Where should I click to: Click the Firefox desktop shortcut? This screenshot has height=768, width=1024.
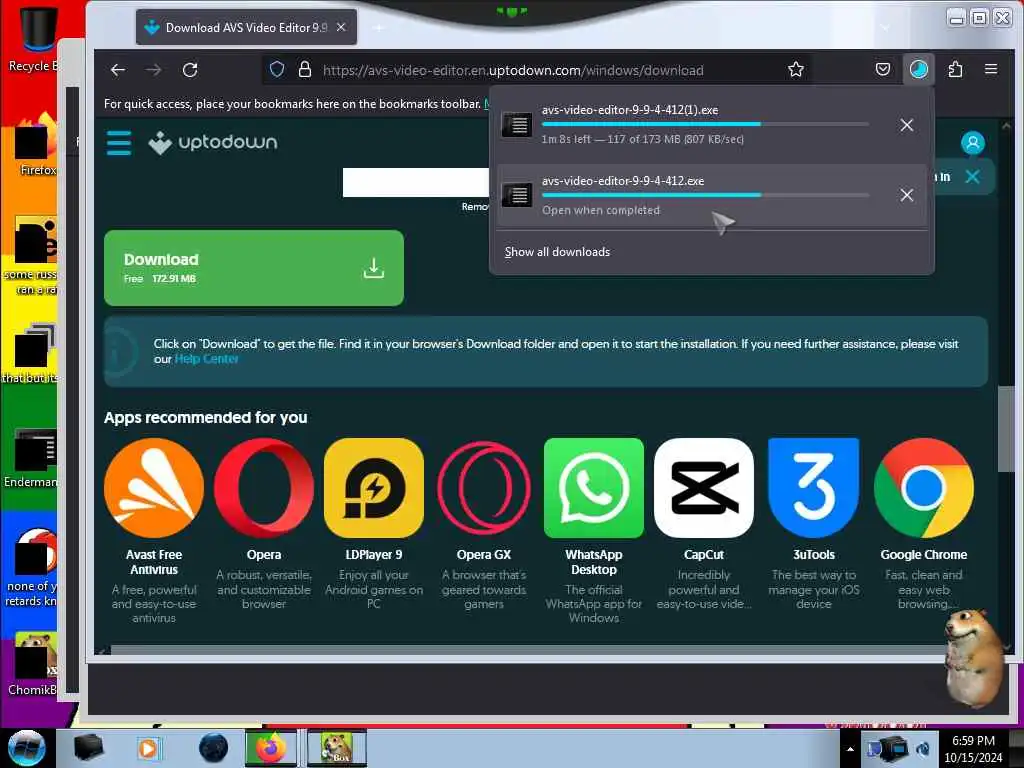click(35, 145)
